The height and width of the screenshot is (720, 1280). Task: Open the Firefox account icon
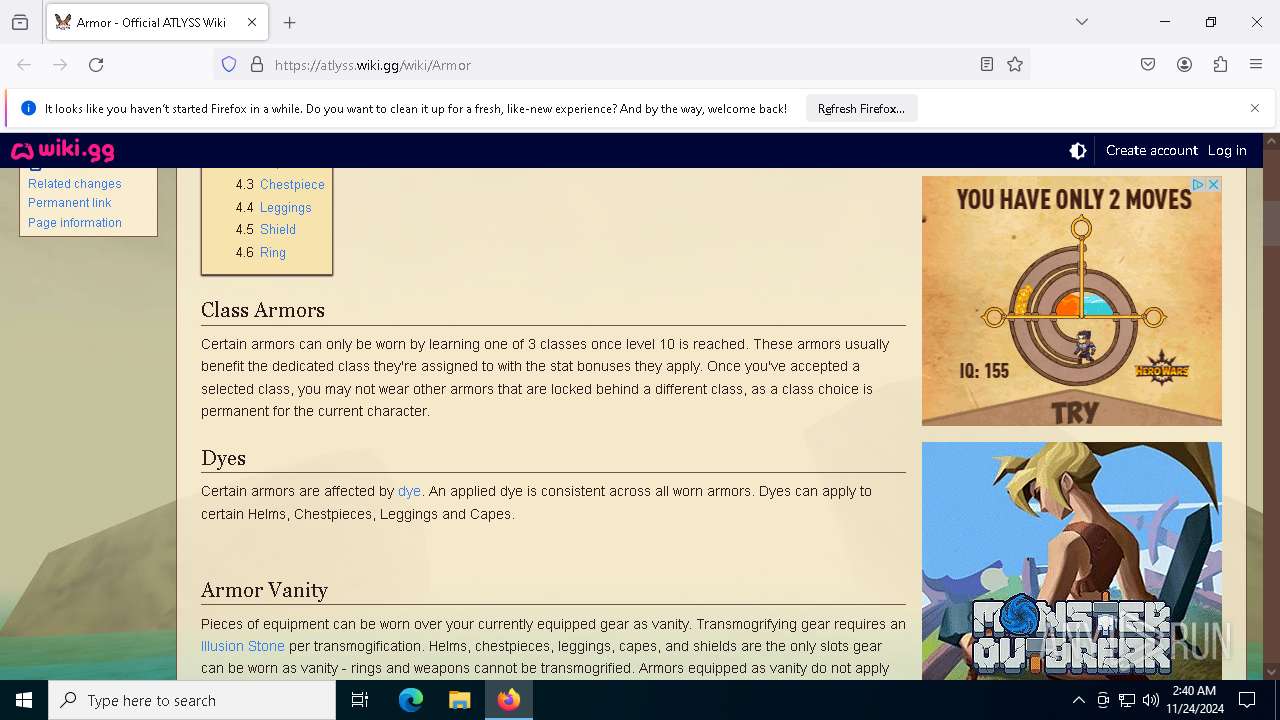(1184, 65)
